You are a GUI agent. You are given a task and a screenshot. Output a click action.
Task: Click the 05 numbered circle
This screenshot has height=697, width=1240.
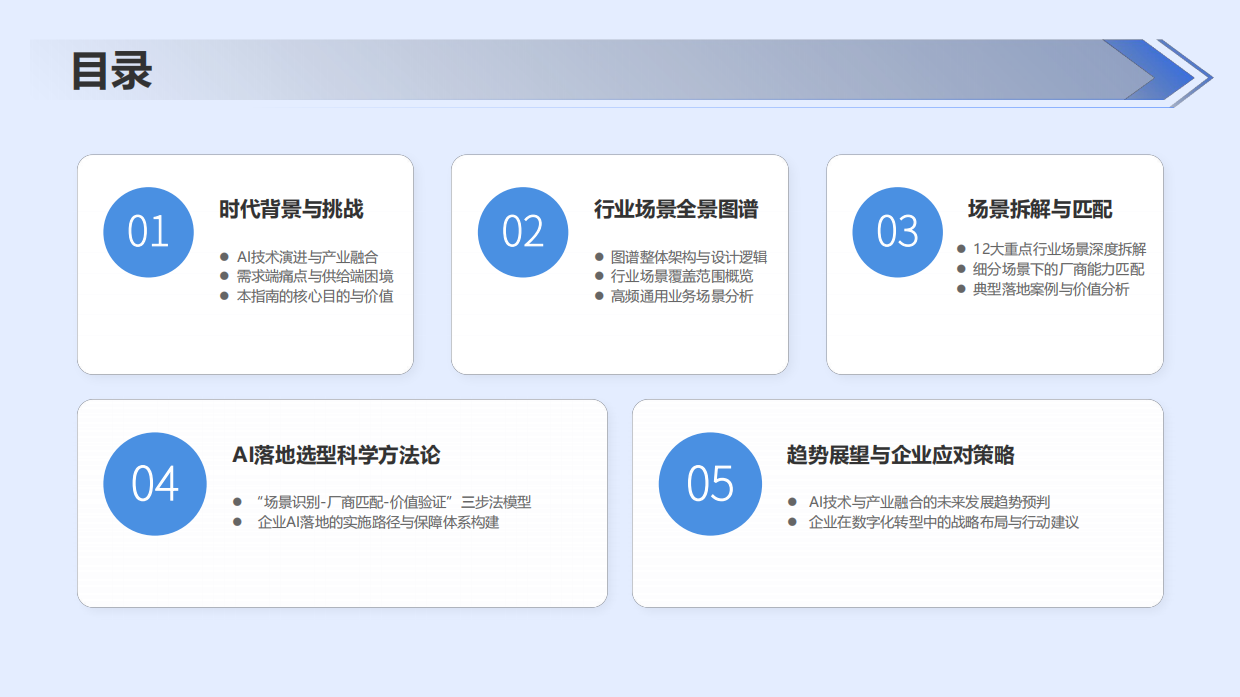(x=710, y=484)
